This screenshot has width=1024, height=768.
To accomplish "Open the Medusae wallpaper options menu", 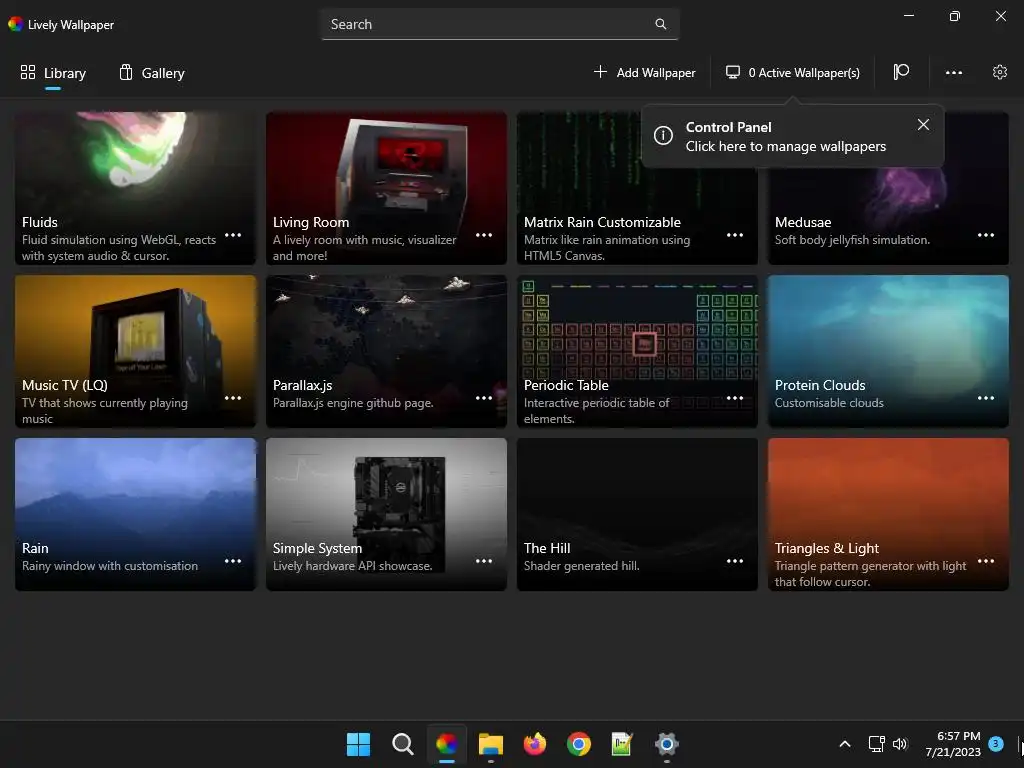I will point(985,235).
